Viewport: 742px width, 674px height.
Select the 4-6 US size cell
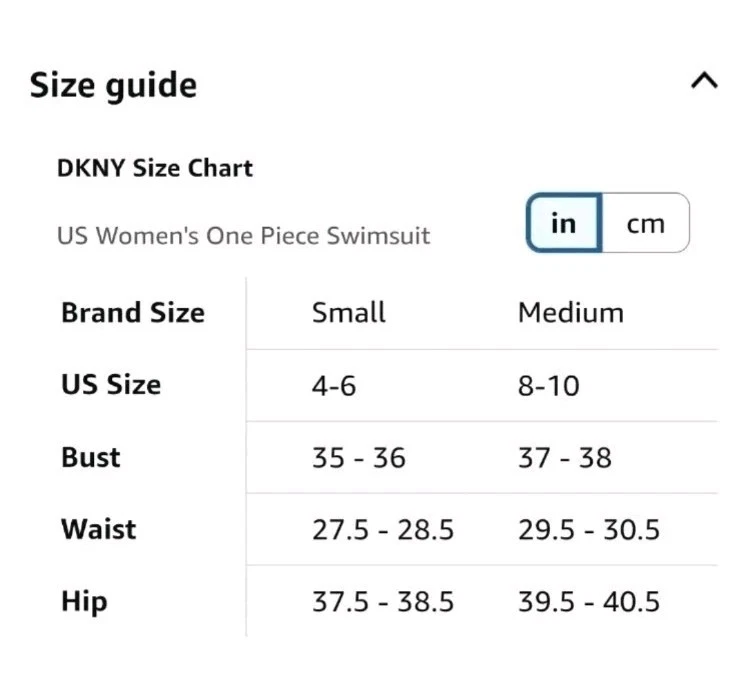click(334, 386)
